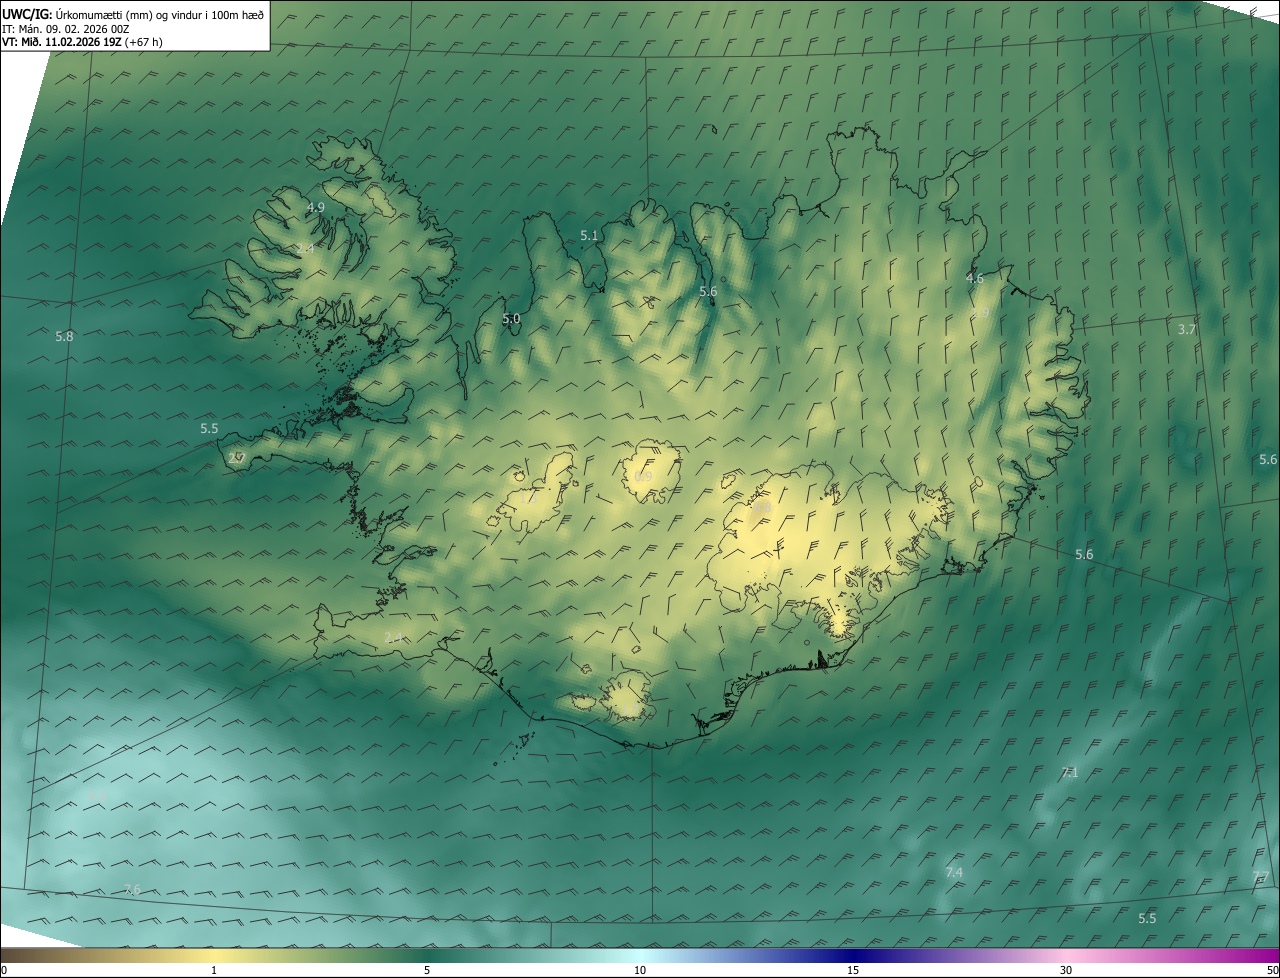Click the 7.4 value label over the ocean

click(x=954, y=873)
